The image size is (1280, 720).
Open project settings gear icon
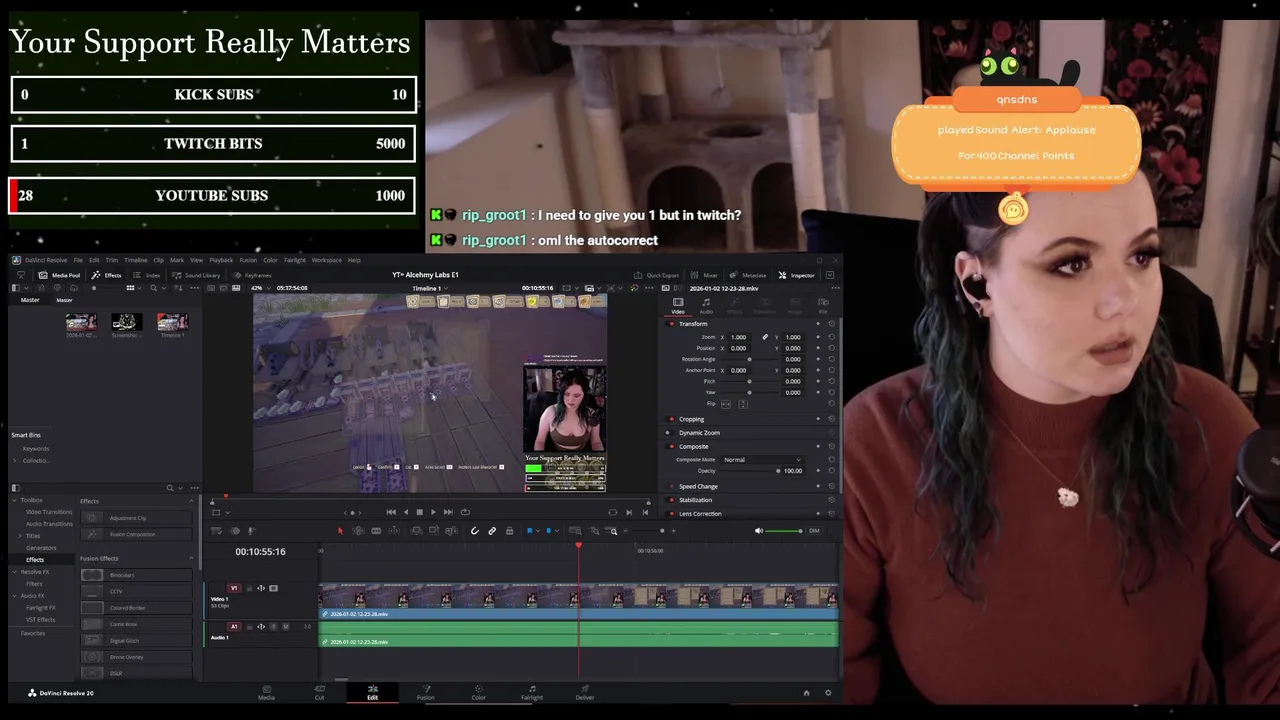click(x=828, y=693)
